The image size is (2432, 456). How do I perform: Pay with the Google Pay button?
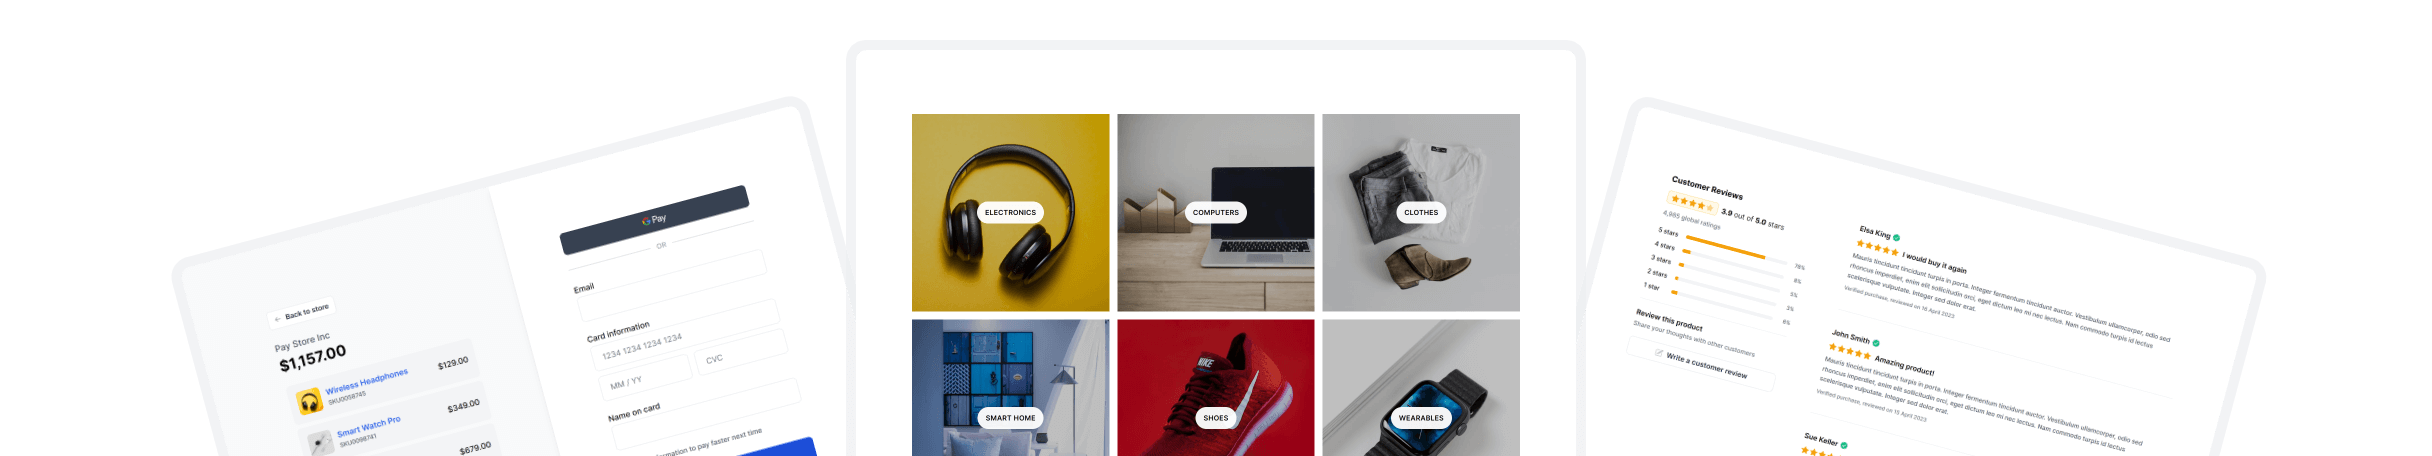click(x=654, y=219)
